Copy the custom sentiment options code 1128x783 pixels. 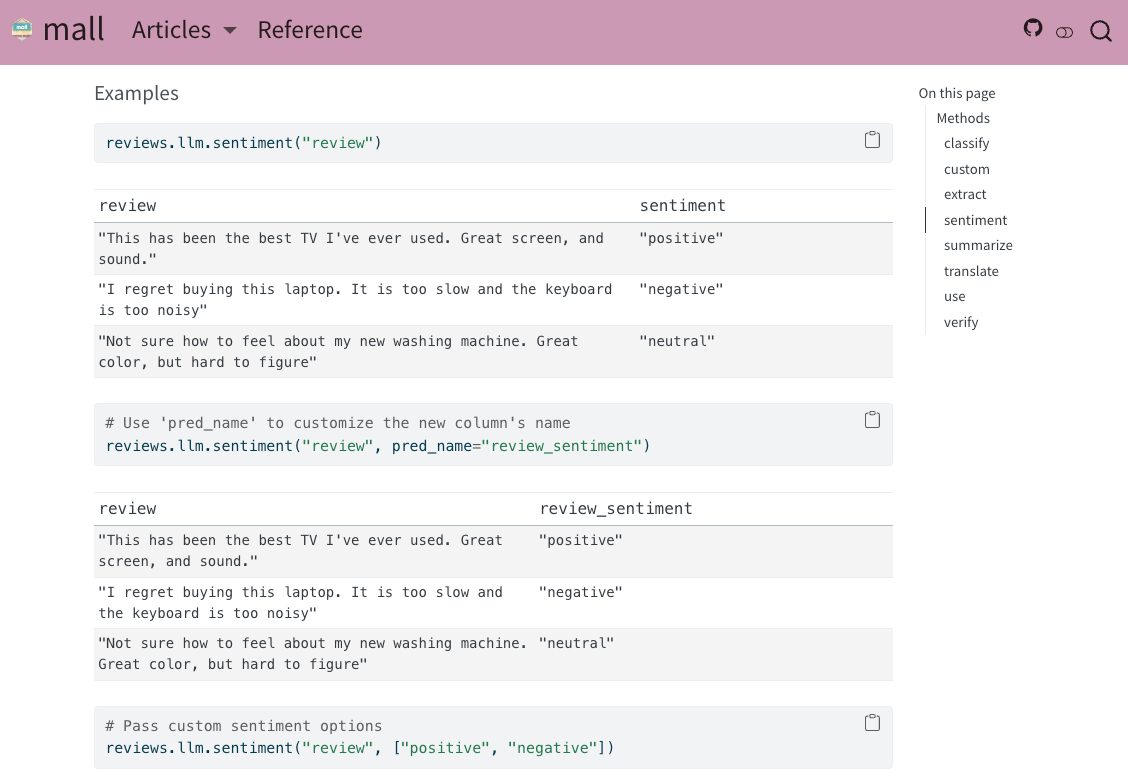point(872,723)
